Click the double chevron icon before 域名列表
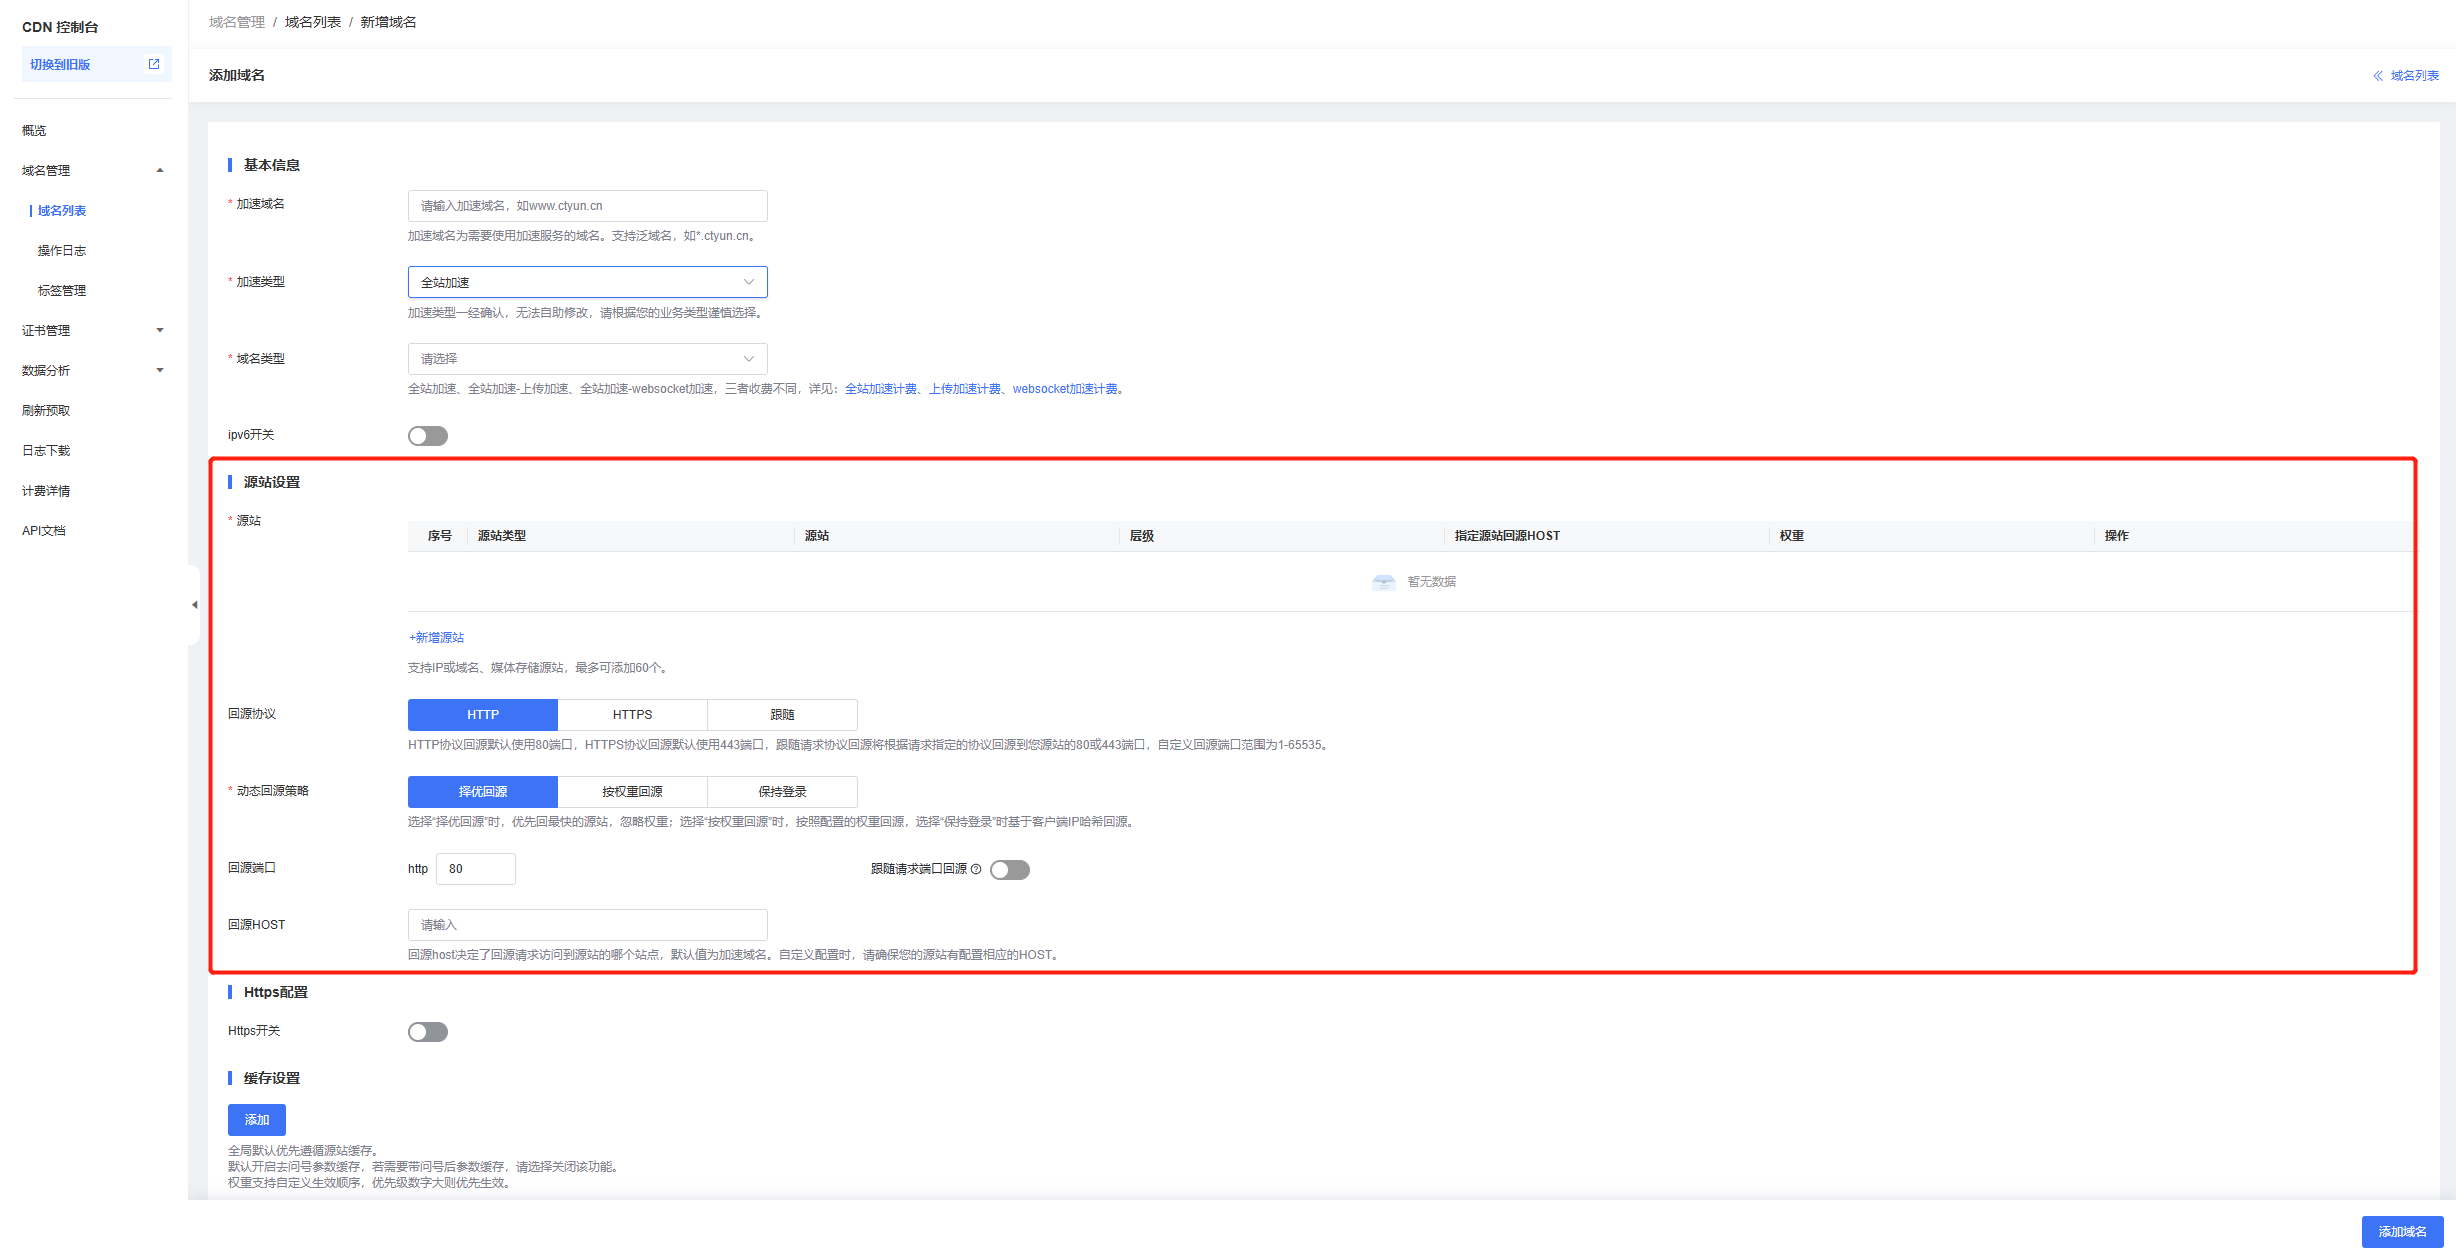Viewport: 2456px width, 1258px height. [x=2377, y=76]
